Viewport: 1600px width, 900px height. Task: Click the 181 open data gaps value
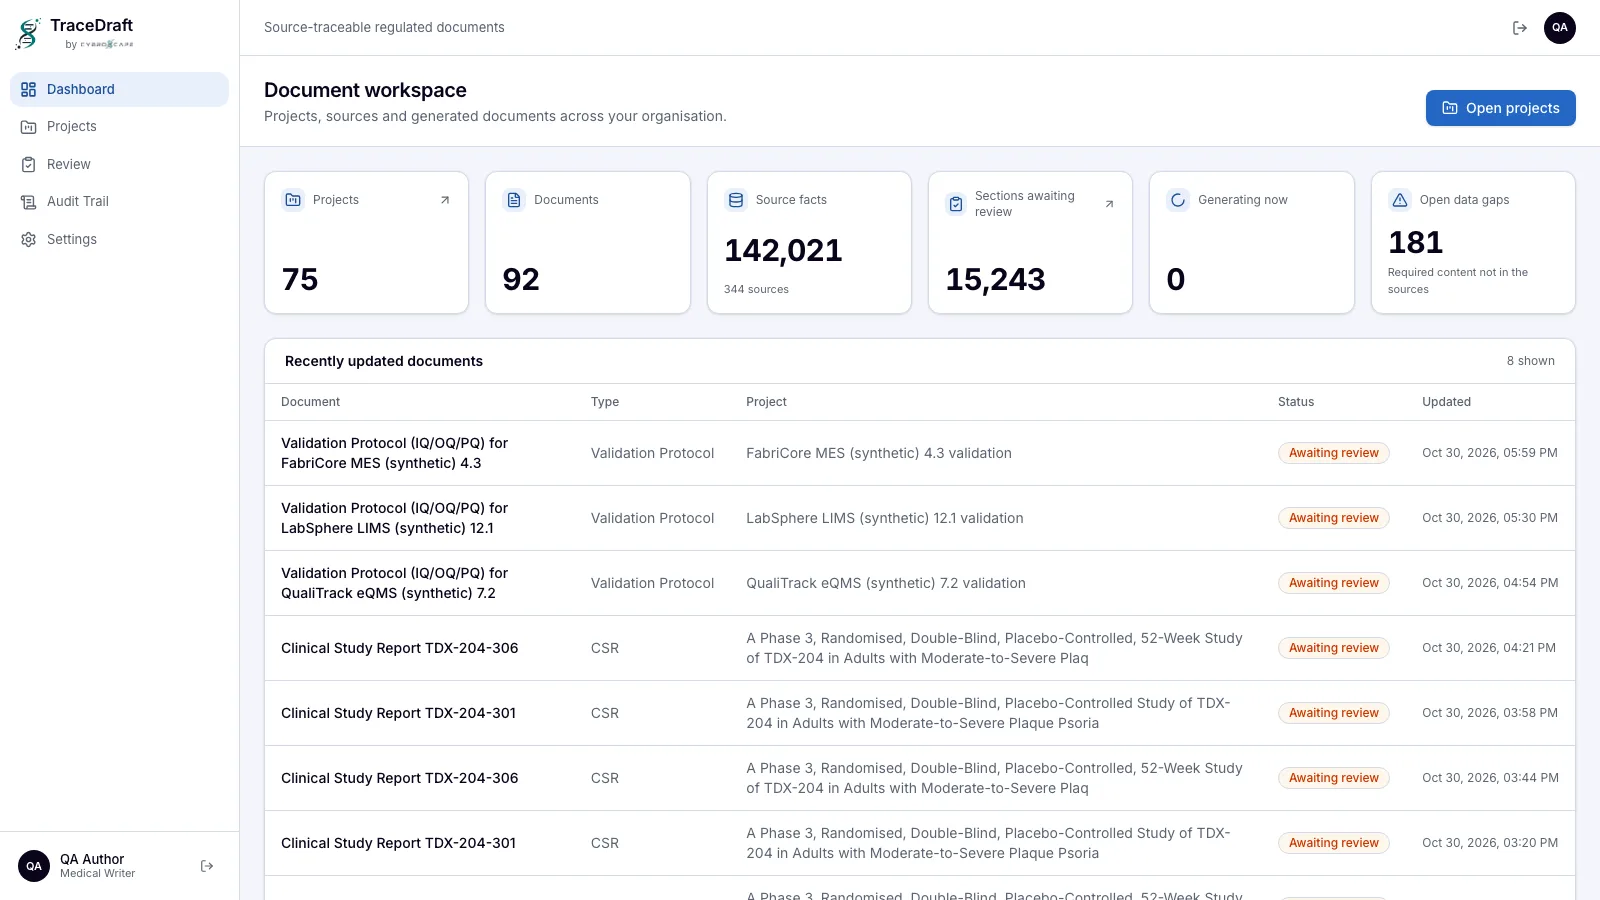(x=1415, y=242)
